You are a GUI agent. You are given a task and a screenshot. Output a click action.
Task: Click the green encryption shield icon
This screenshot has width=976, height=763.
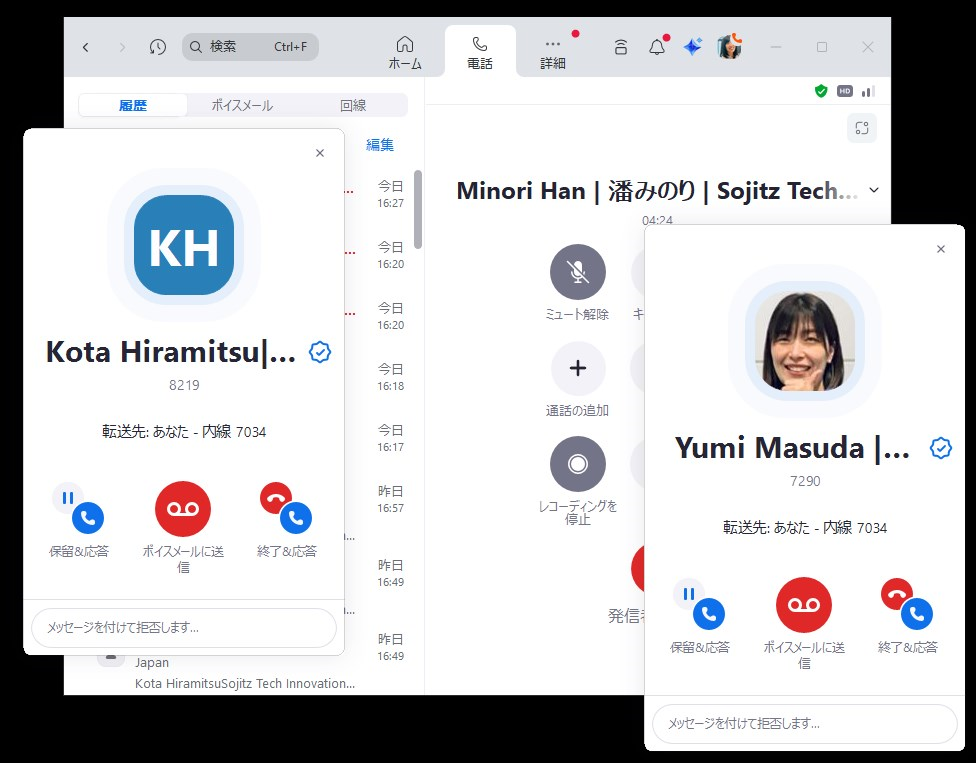point(821,91)
